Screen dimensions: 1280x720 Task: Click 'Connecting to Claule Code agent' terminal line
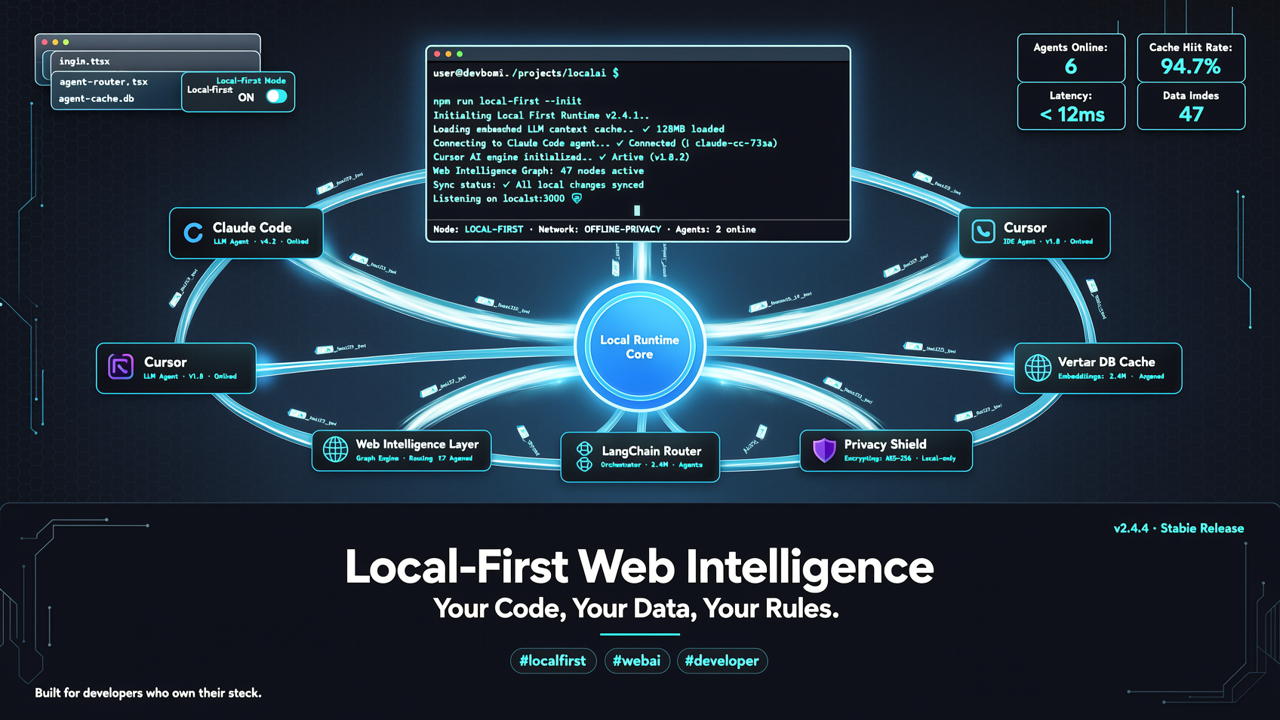[605, 143]
